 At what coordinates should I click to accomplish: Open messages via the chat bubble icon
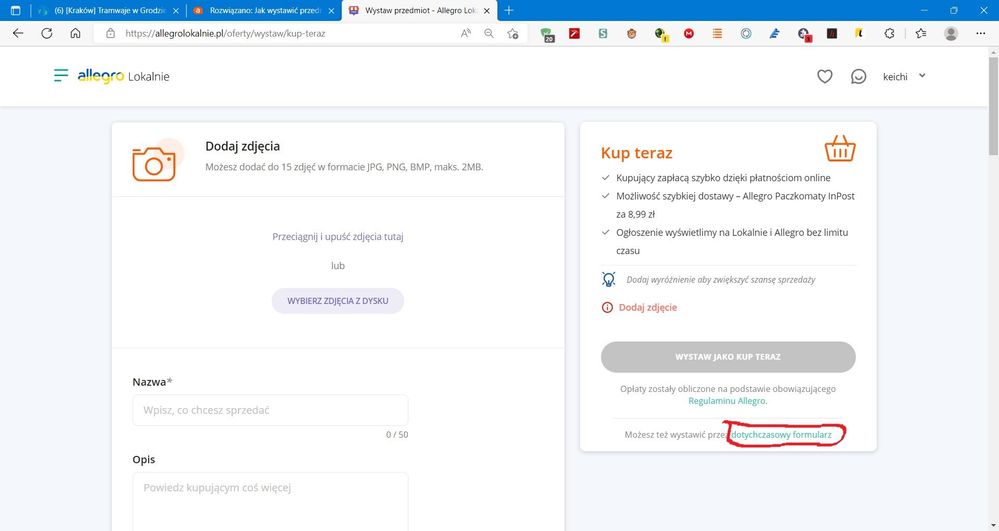pyautogui.click(x=858, y=76)
